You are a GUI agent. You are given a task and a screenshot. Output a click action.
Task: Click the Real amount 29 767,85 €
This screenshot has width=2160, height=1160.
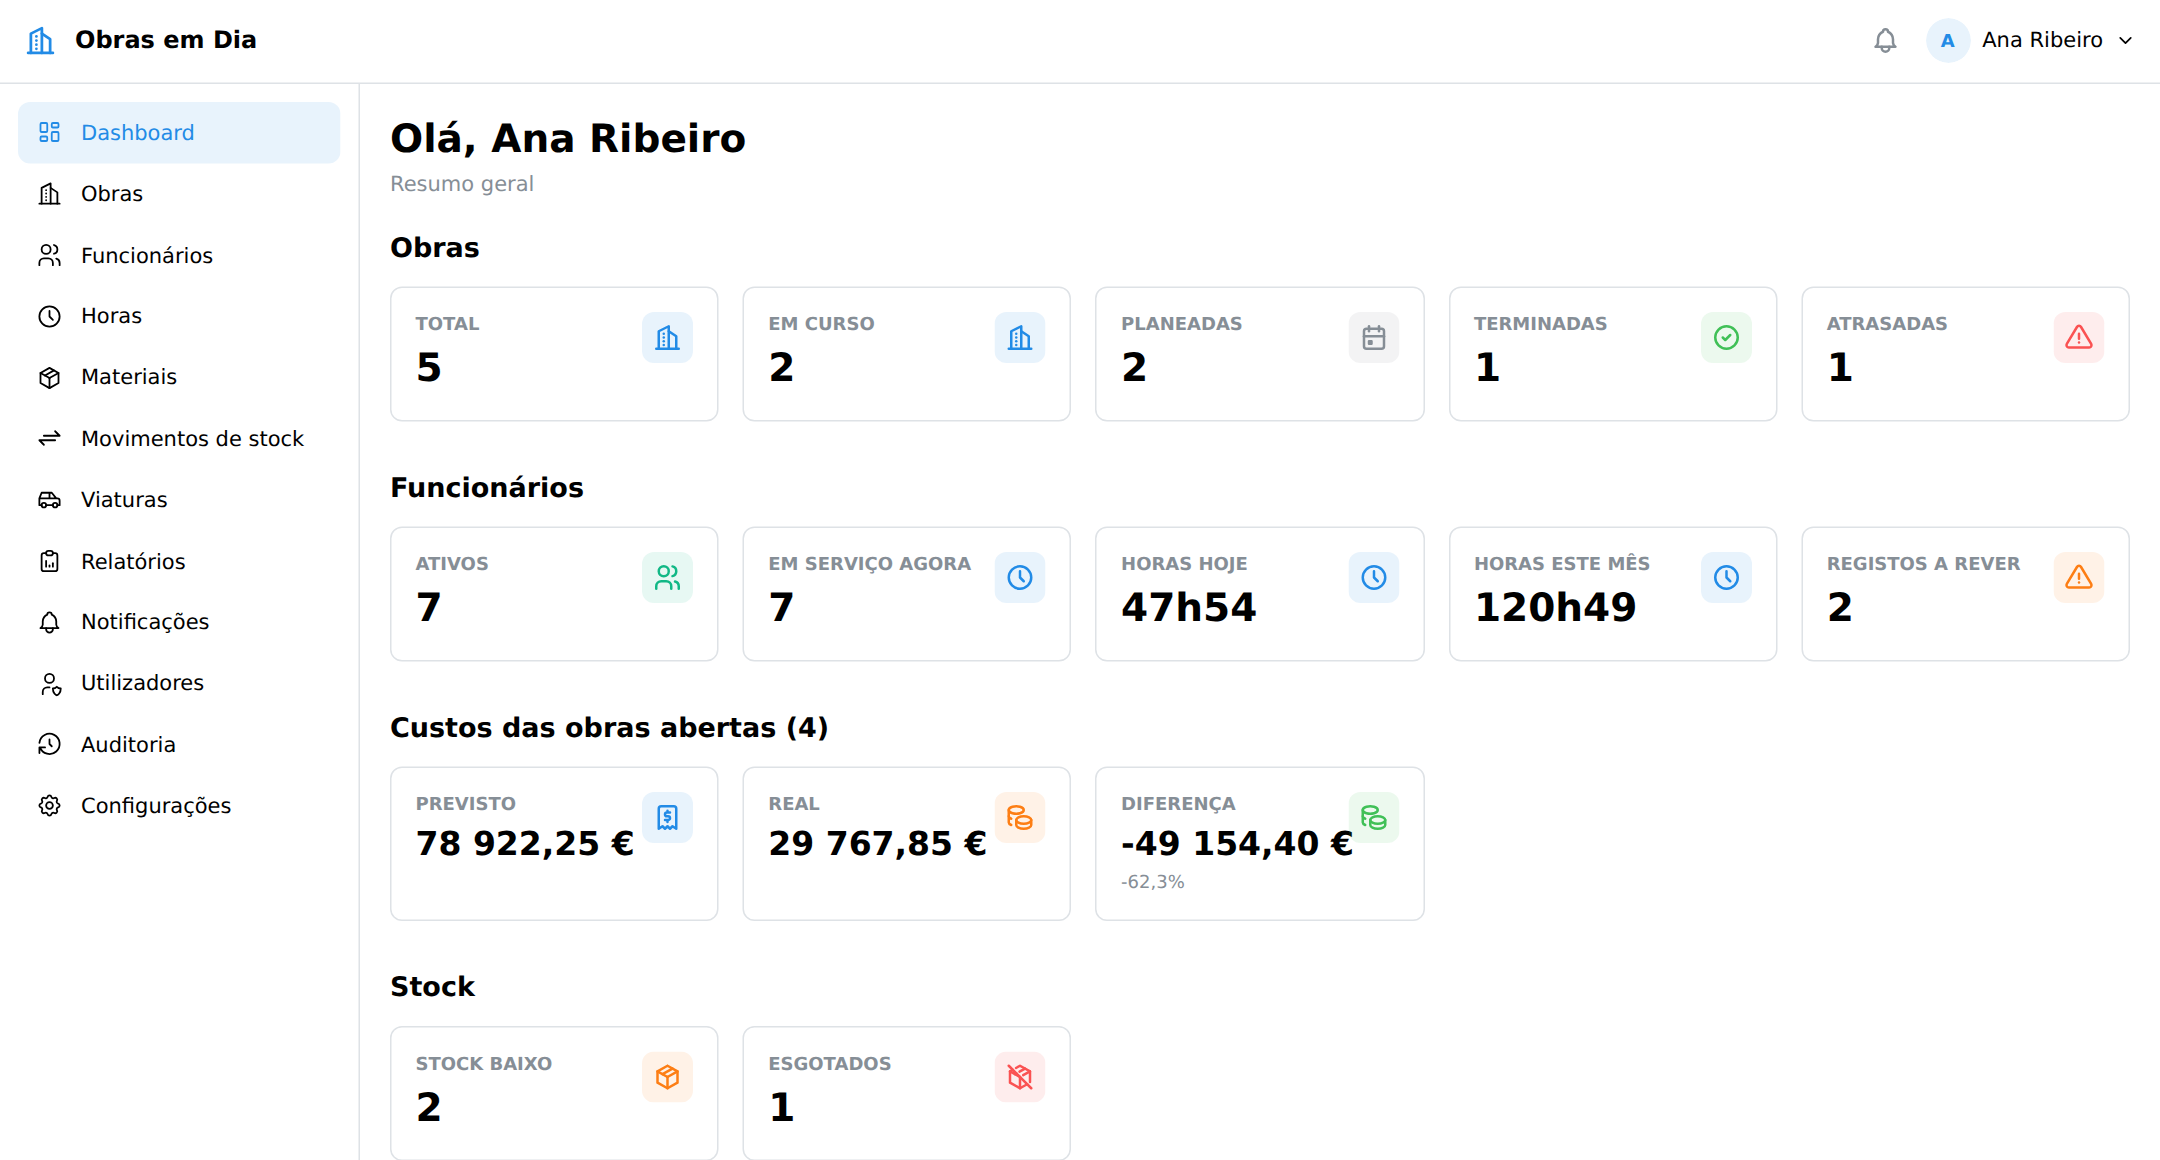tap(877, 843)
